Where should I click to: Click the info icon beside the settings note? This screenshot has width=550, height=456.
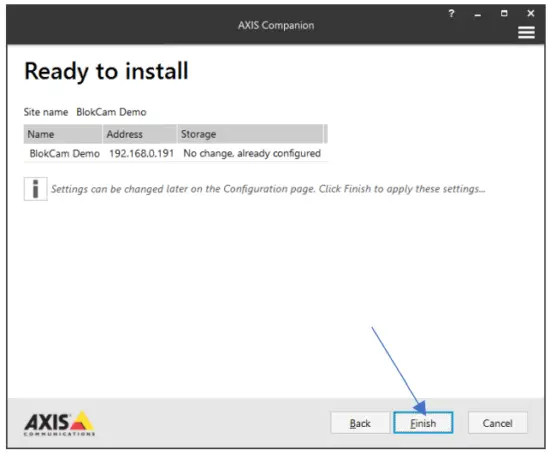pyautogui.click(x=35, y=189)
